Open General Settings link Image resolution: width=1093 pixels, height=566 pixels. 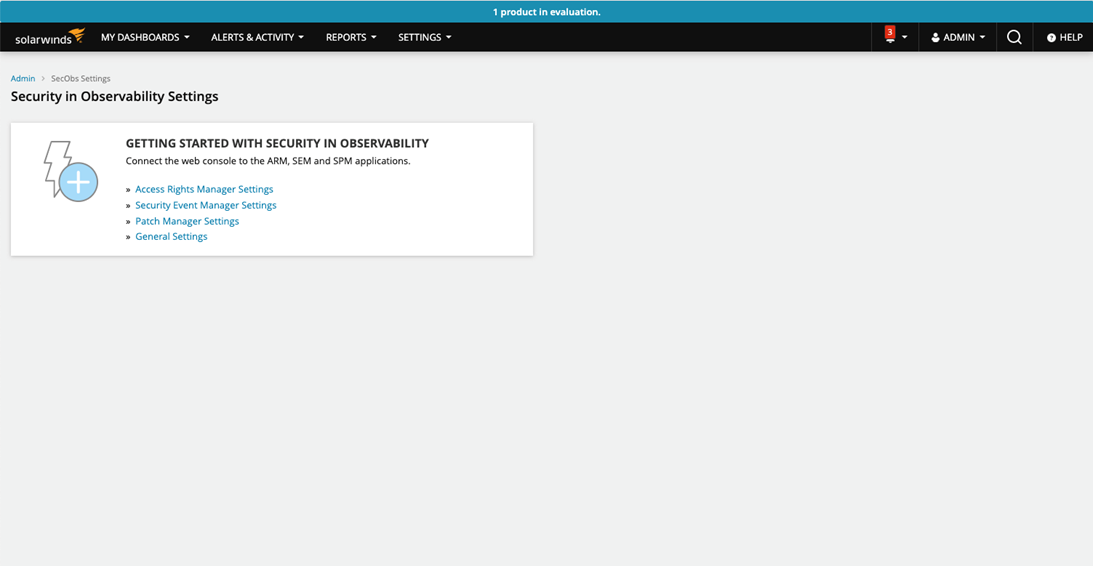[171, 236]
